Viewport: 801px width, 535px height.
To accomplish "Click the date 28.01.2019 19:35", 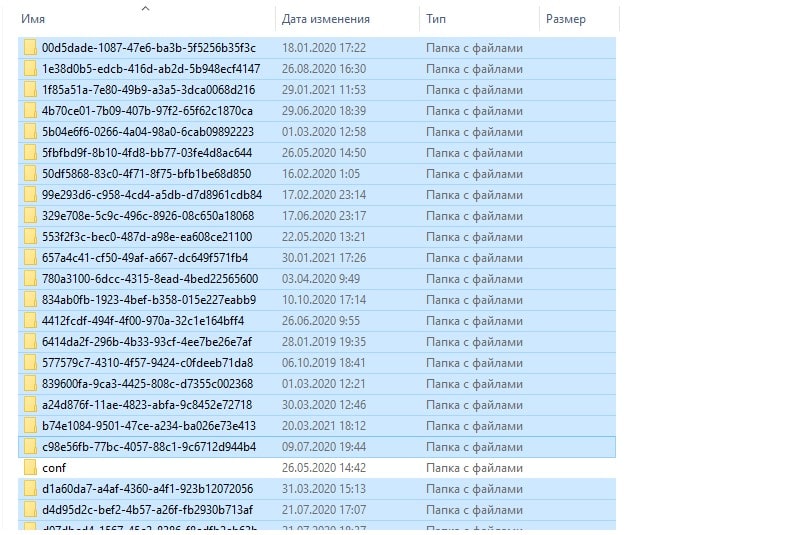I will [324, 341].
